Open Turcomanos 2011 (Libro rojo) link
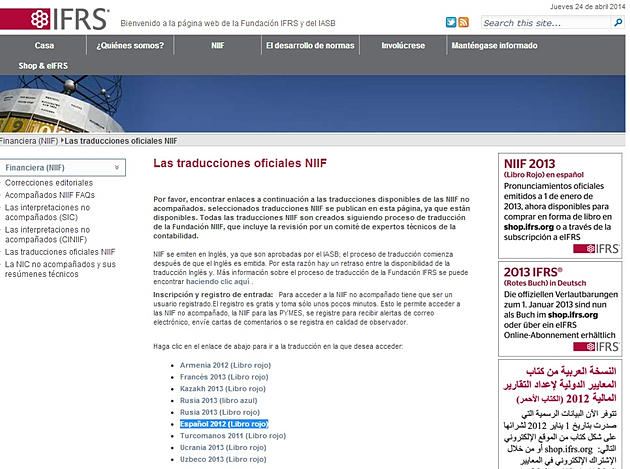The width and height of the screenshot is (630, 469). click(233, 436)
